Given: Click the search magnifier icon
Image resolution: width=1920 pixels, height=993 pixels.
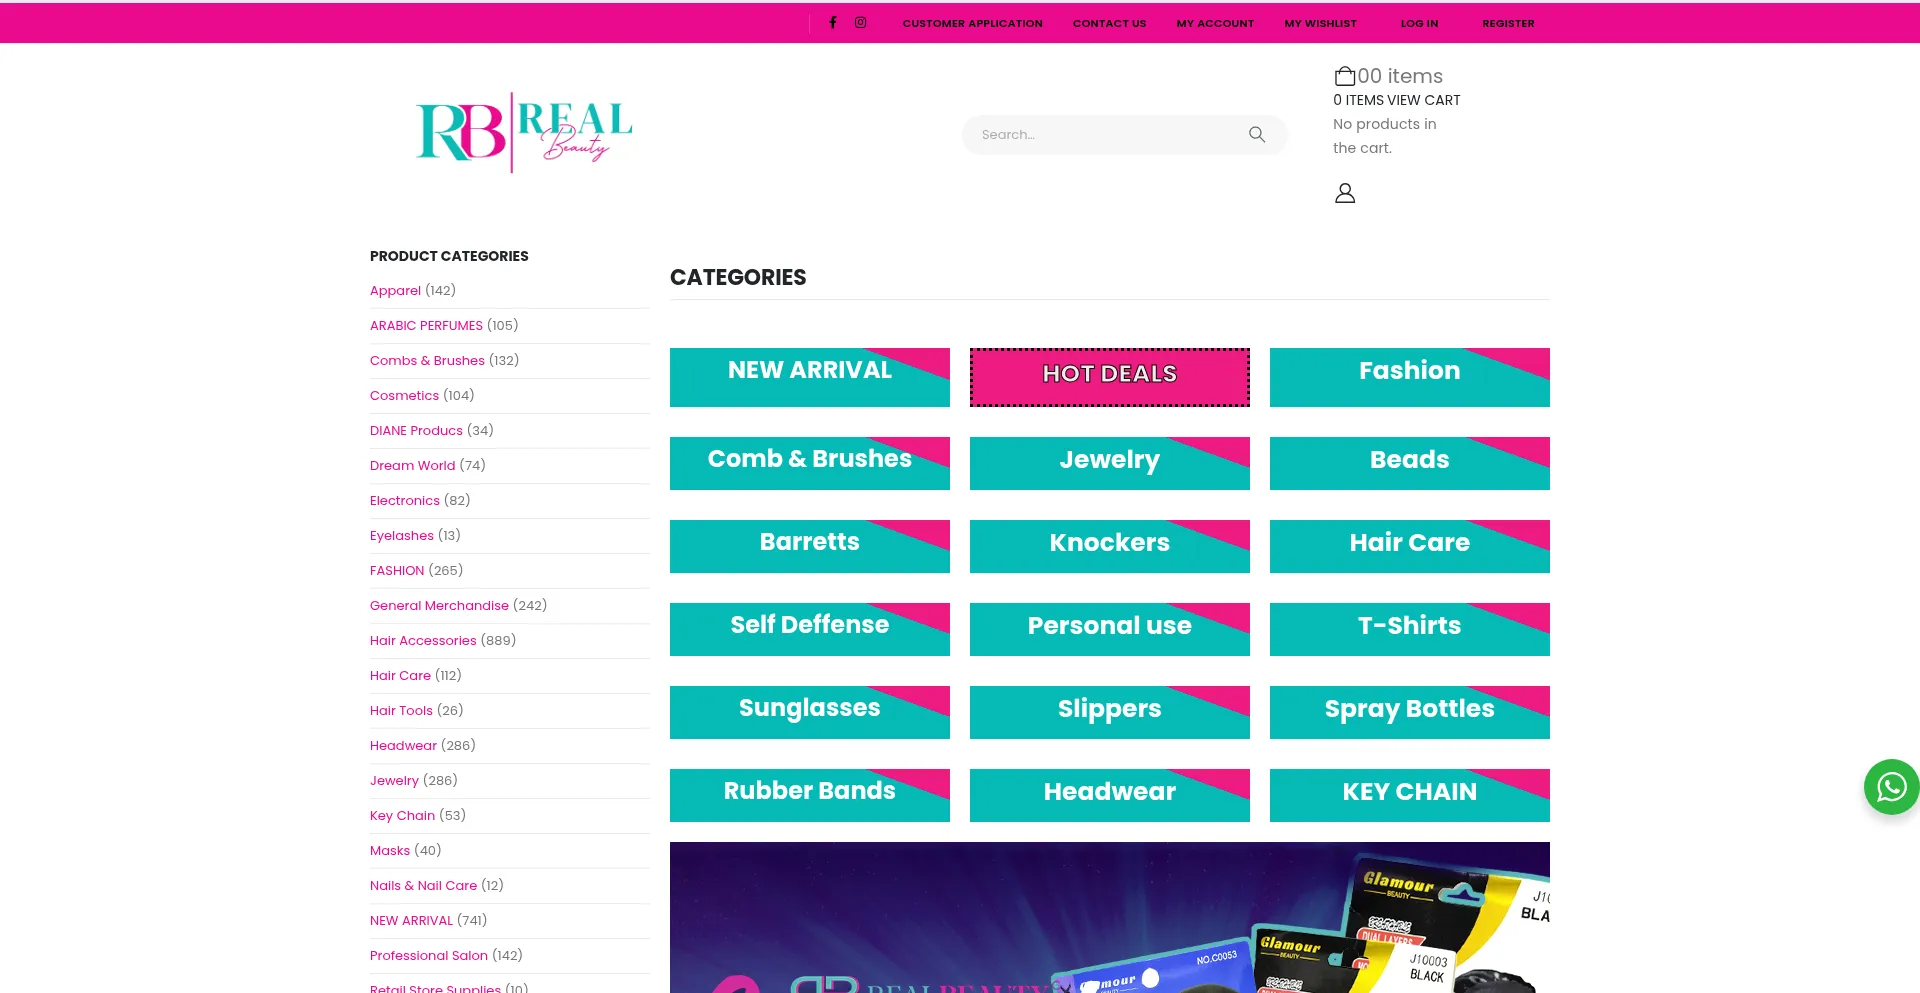Looking at the screenshot, I should (x=1257, y=135).
